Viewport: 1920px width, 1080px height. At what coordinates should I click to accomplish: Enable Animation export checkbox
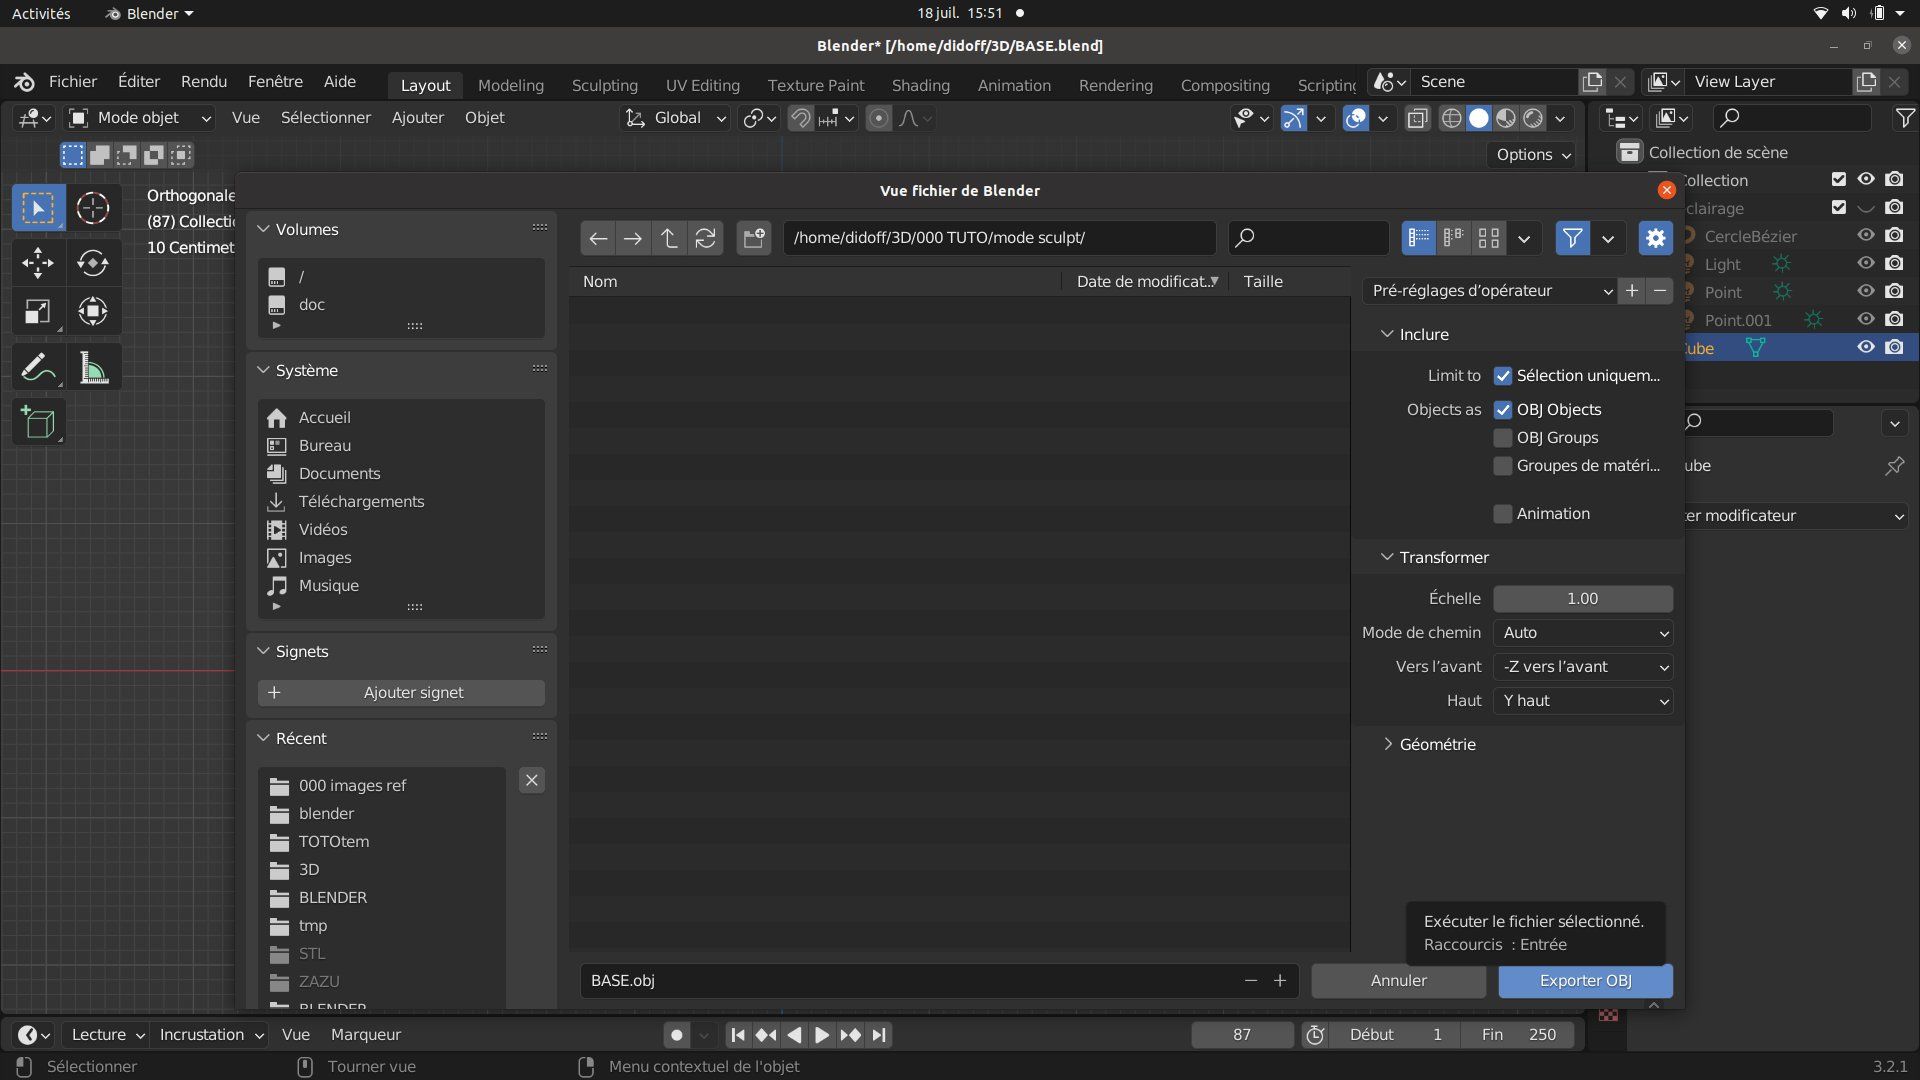[1502, 514]
